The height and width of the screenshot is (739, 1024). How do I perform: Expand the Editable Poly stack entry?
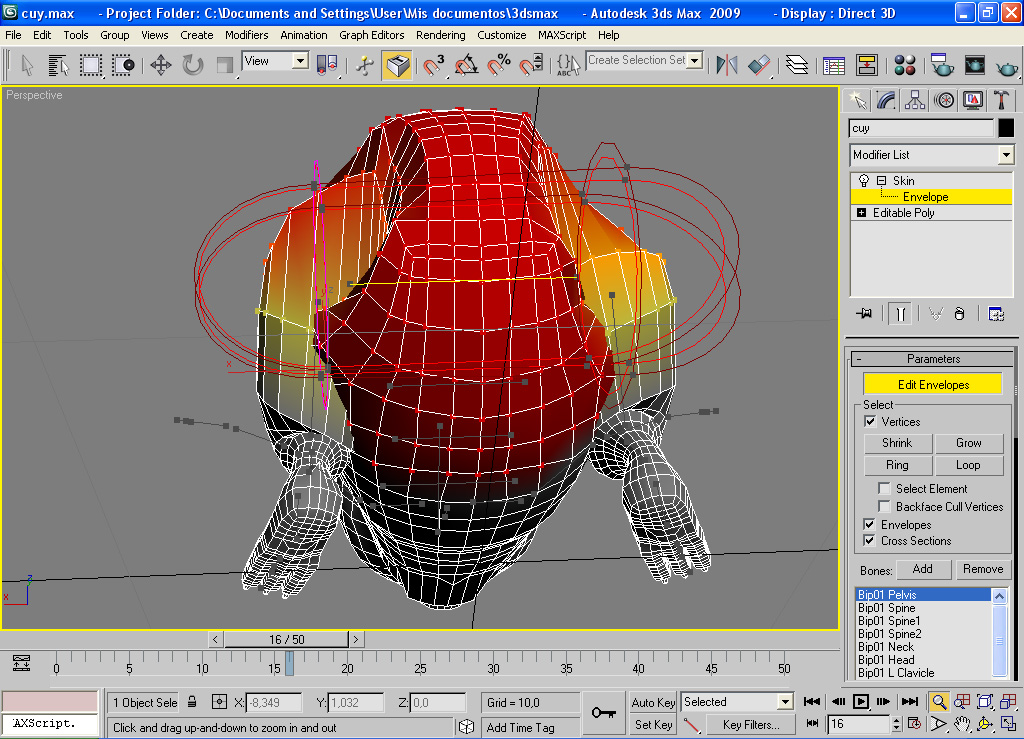[x=861, y=213]
